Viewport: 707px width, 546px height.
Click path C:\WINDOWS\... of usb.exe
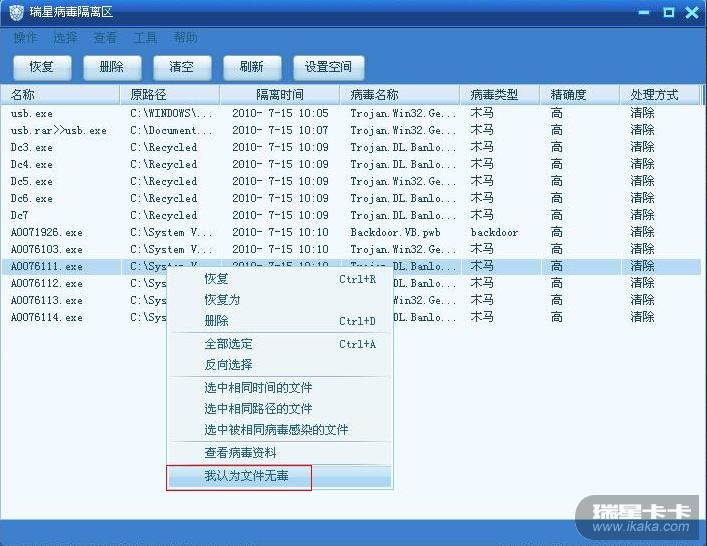click(x=171, y=113)
